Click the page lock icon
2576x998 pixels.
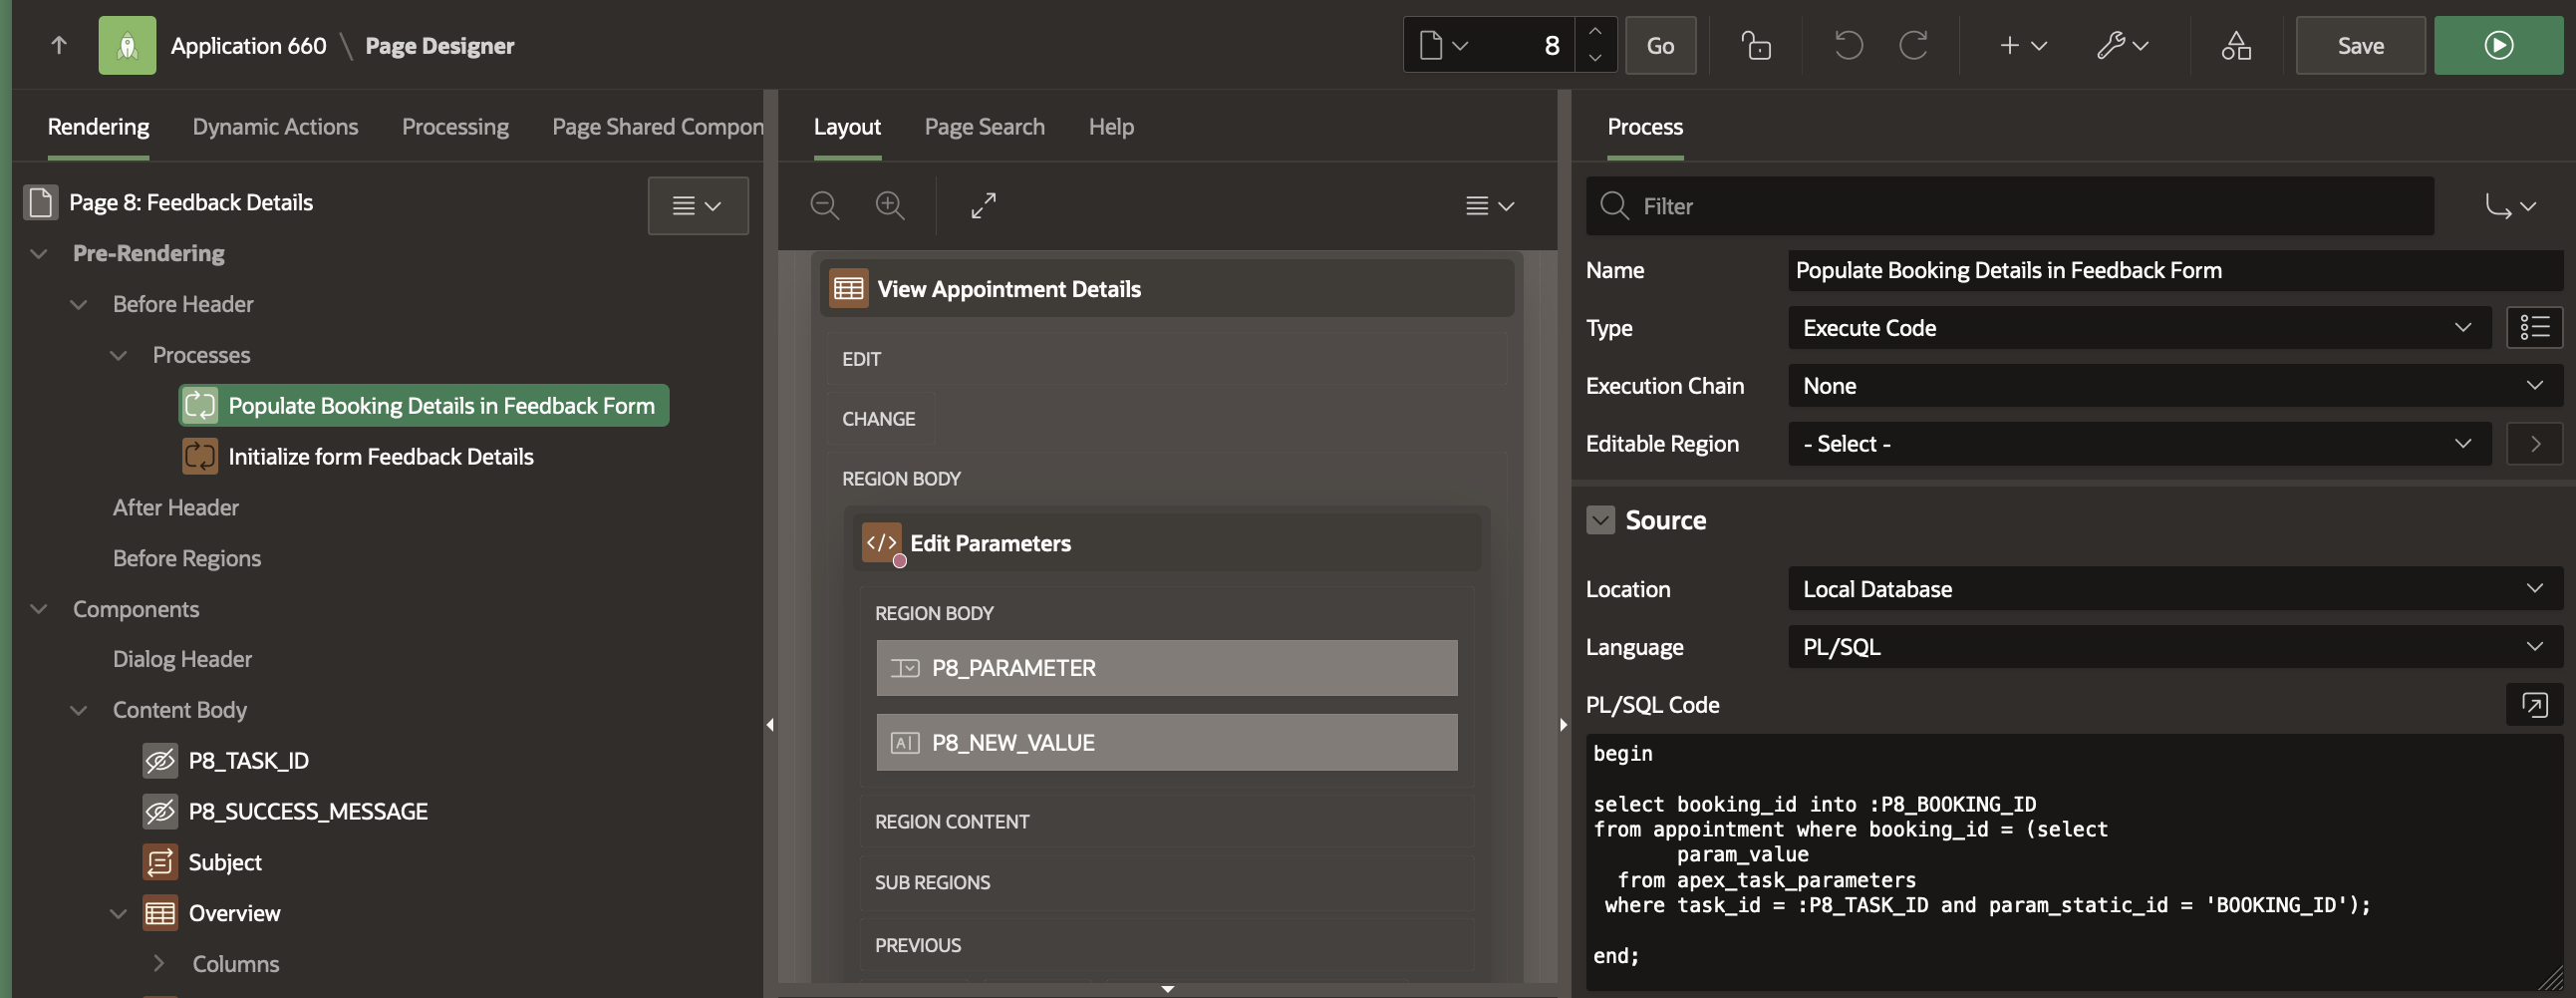coord(1756,45)
